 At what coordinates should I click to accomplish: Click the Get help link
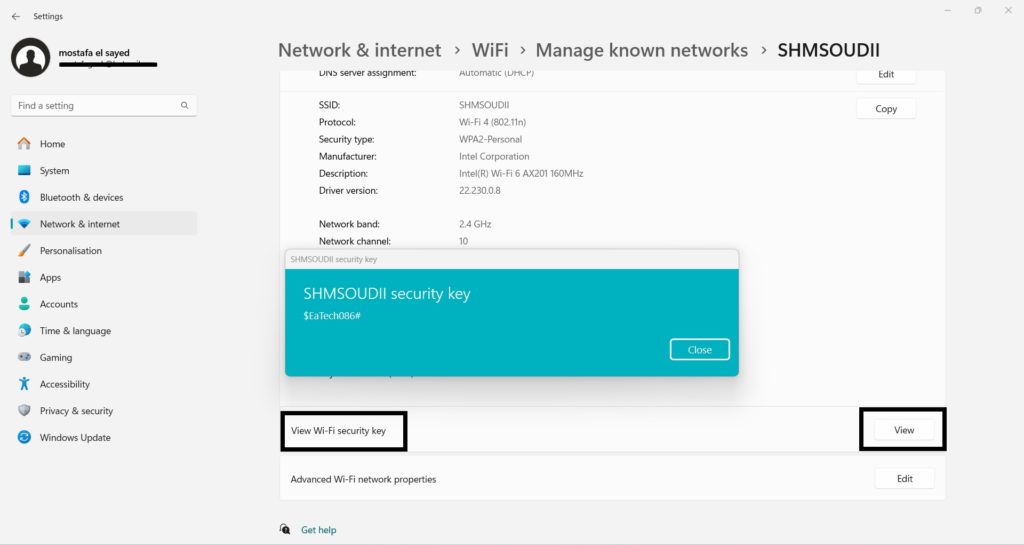(x=318, y=530)
